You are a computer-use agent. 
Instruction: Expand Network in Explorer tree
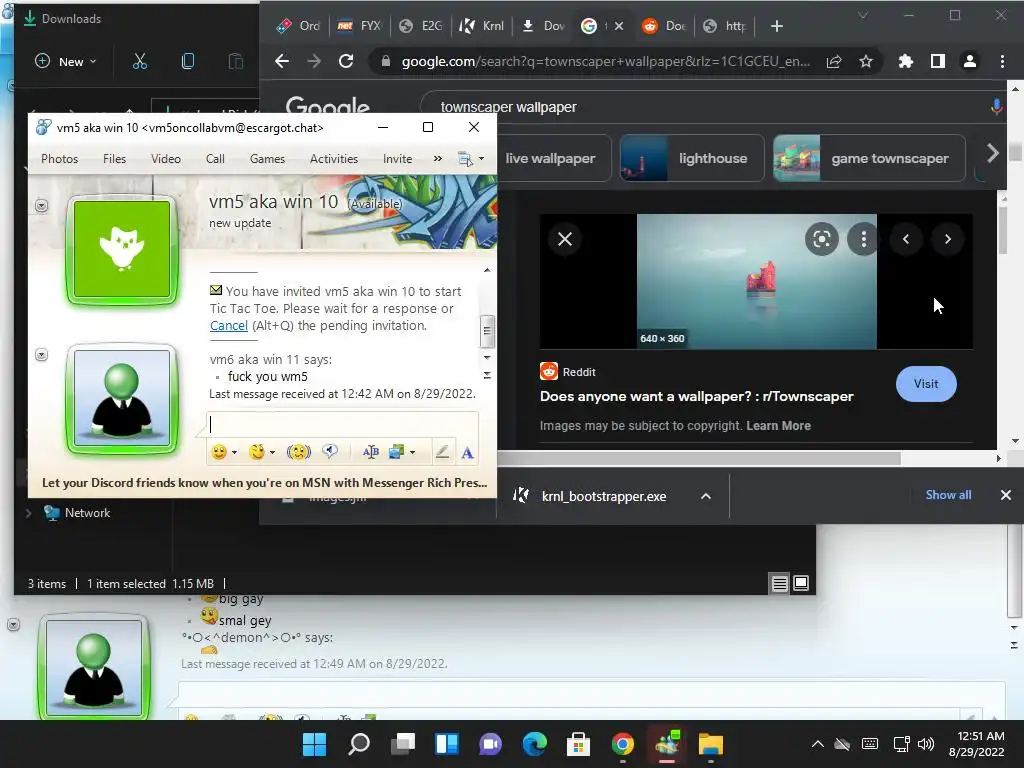pos(28,513)
